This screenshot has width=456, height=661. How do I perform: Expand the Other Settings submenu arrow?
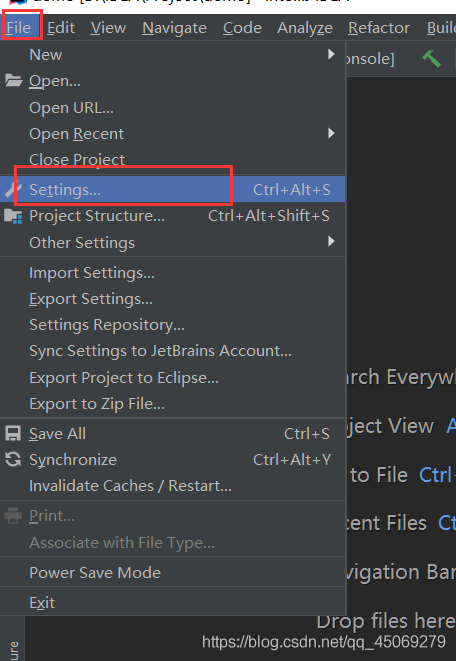331,241
